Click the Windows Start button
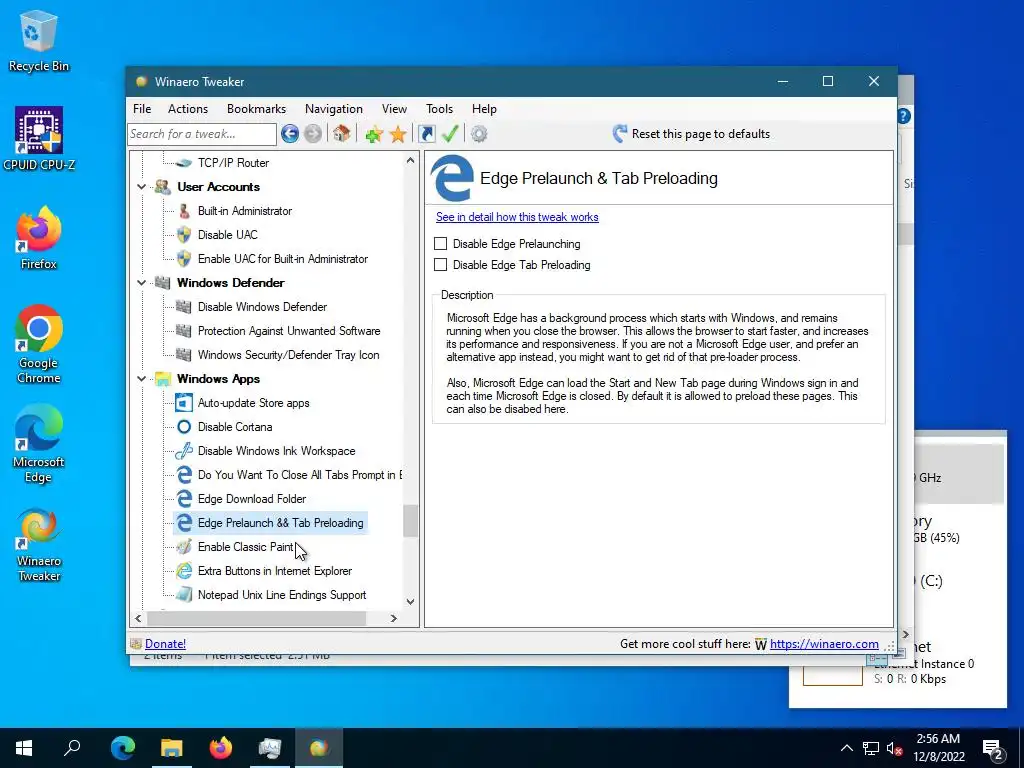The image size is (1024, 768). 24,748
